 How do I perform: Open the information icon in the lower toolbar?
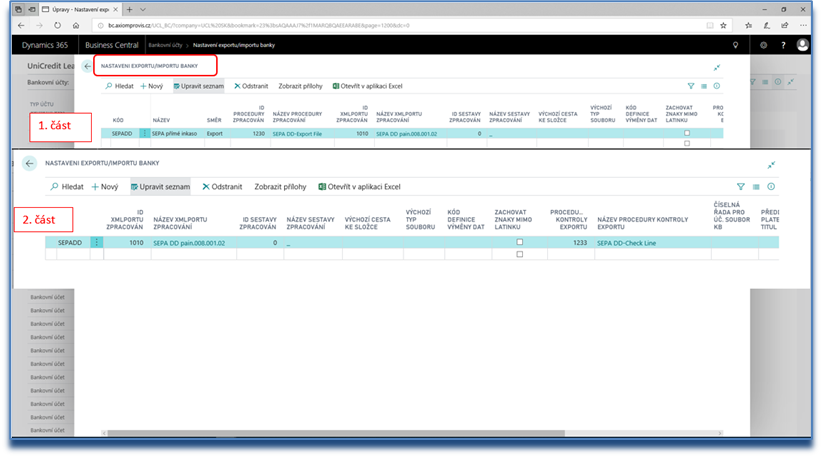pos(771,186)
